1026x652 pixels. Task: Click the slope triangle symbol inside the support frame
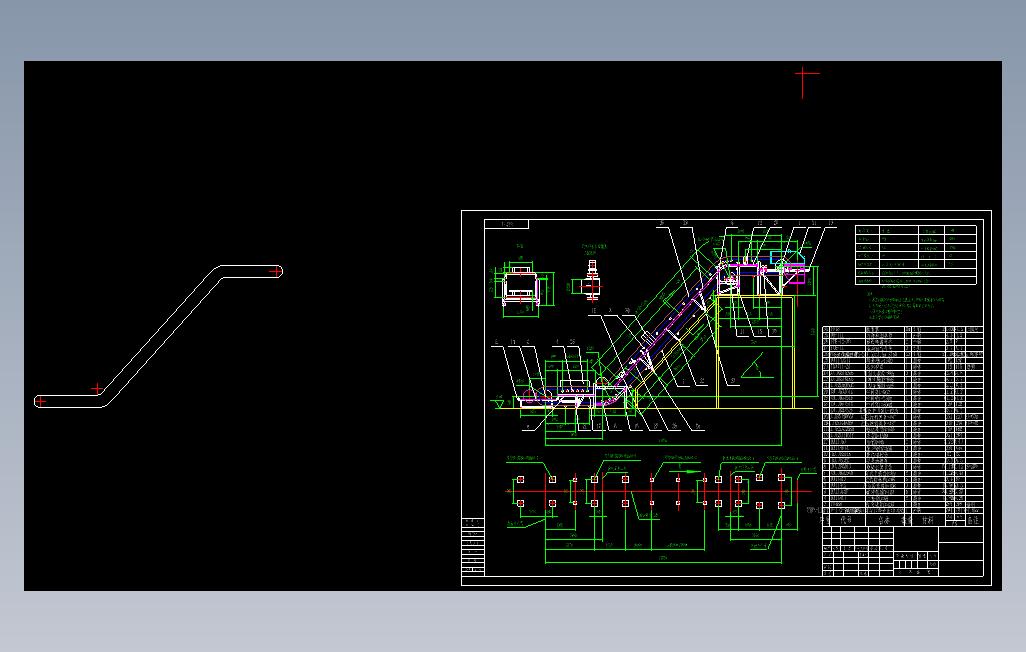point(758,367)
